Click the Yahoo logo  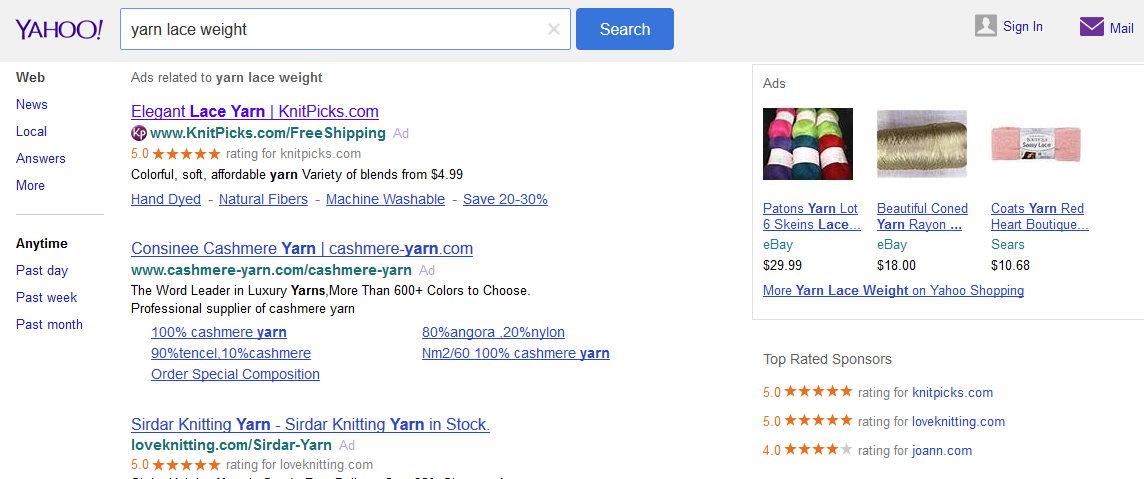(x=59, y=29)
